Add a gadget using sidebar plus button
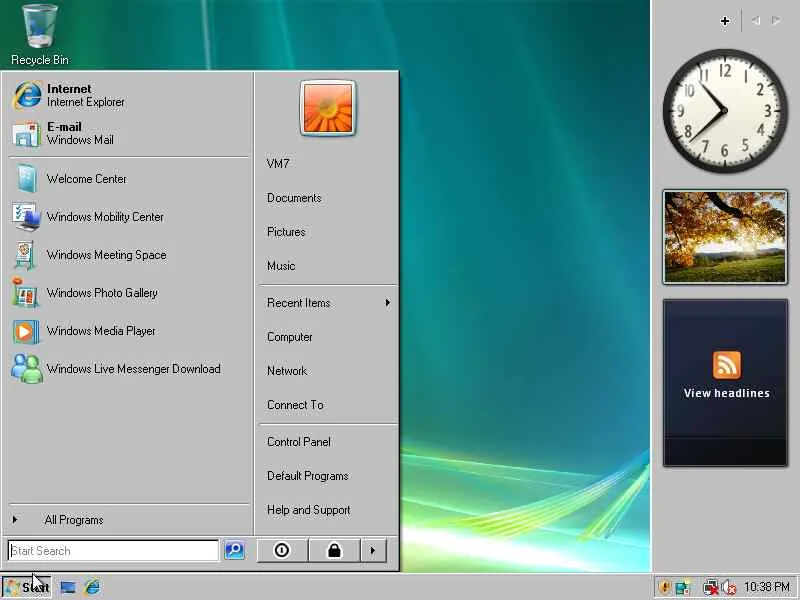The image size is (800, 600). tap(725, 21)
